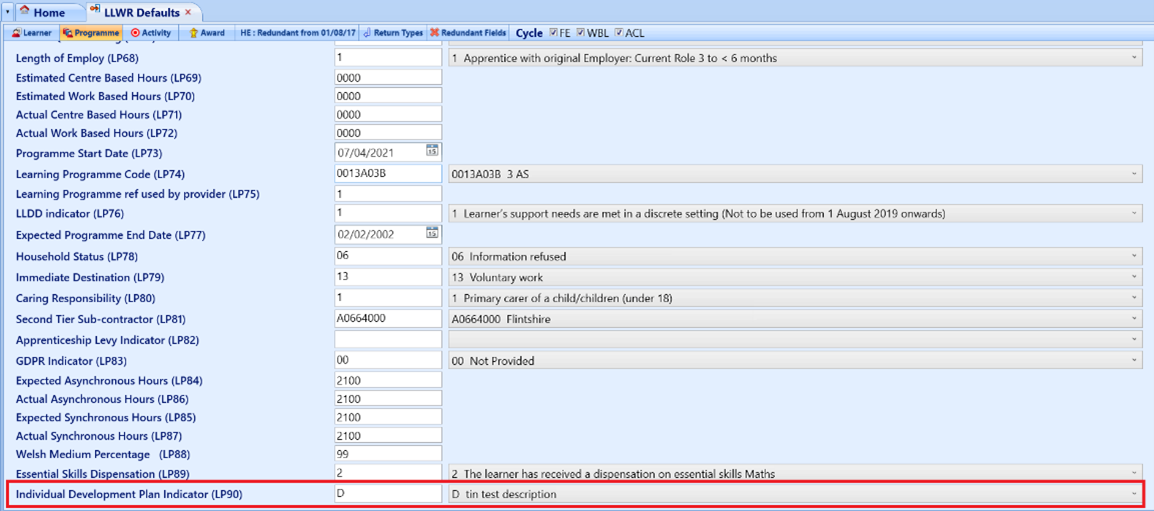This screenshot has width=1154, height=511.
Task: Toggle the WBL cycle checkbox
Action: point(581,33)
